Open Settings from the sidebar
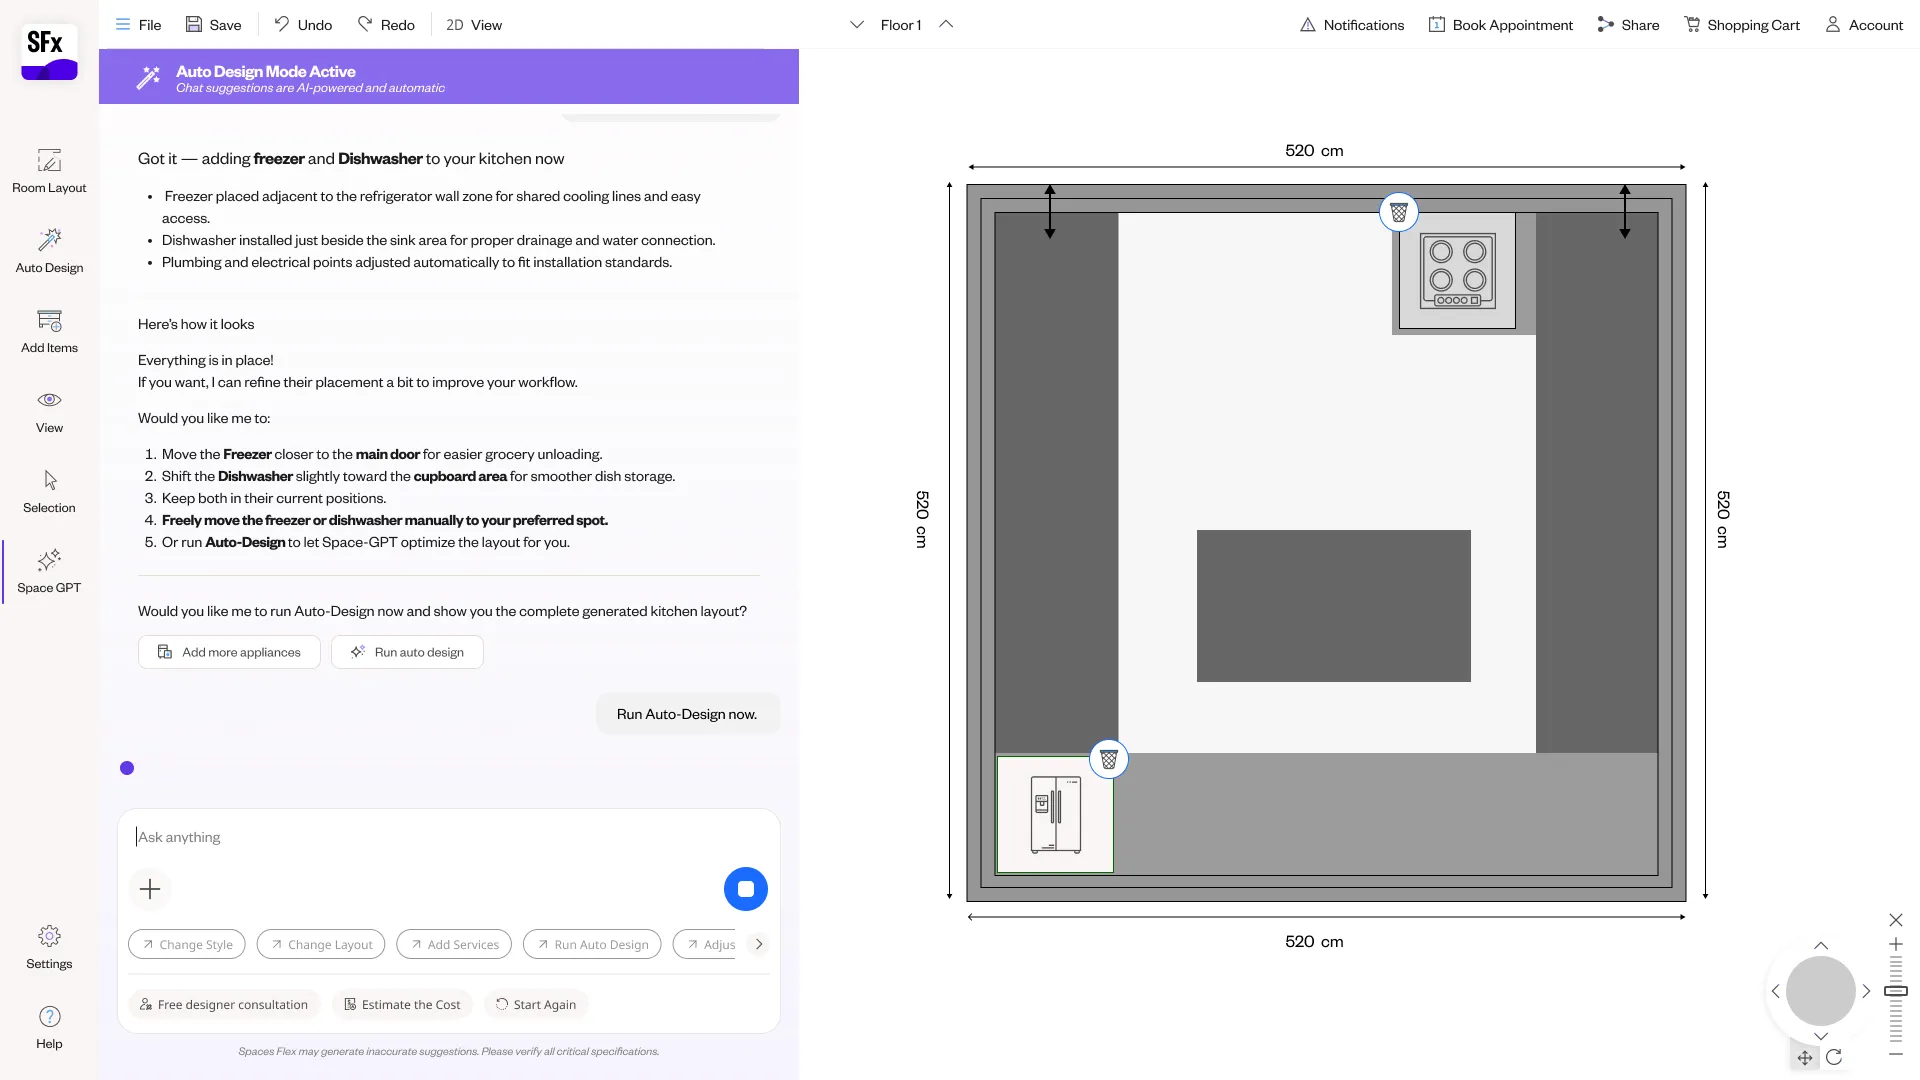The width and height of the screenshot is (1920, 1080). click(x=49, y=947)
